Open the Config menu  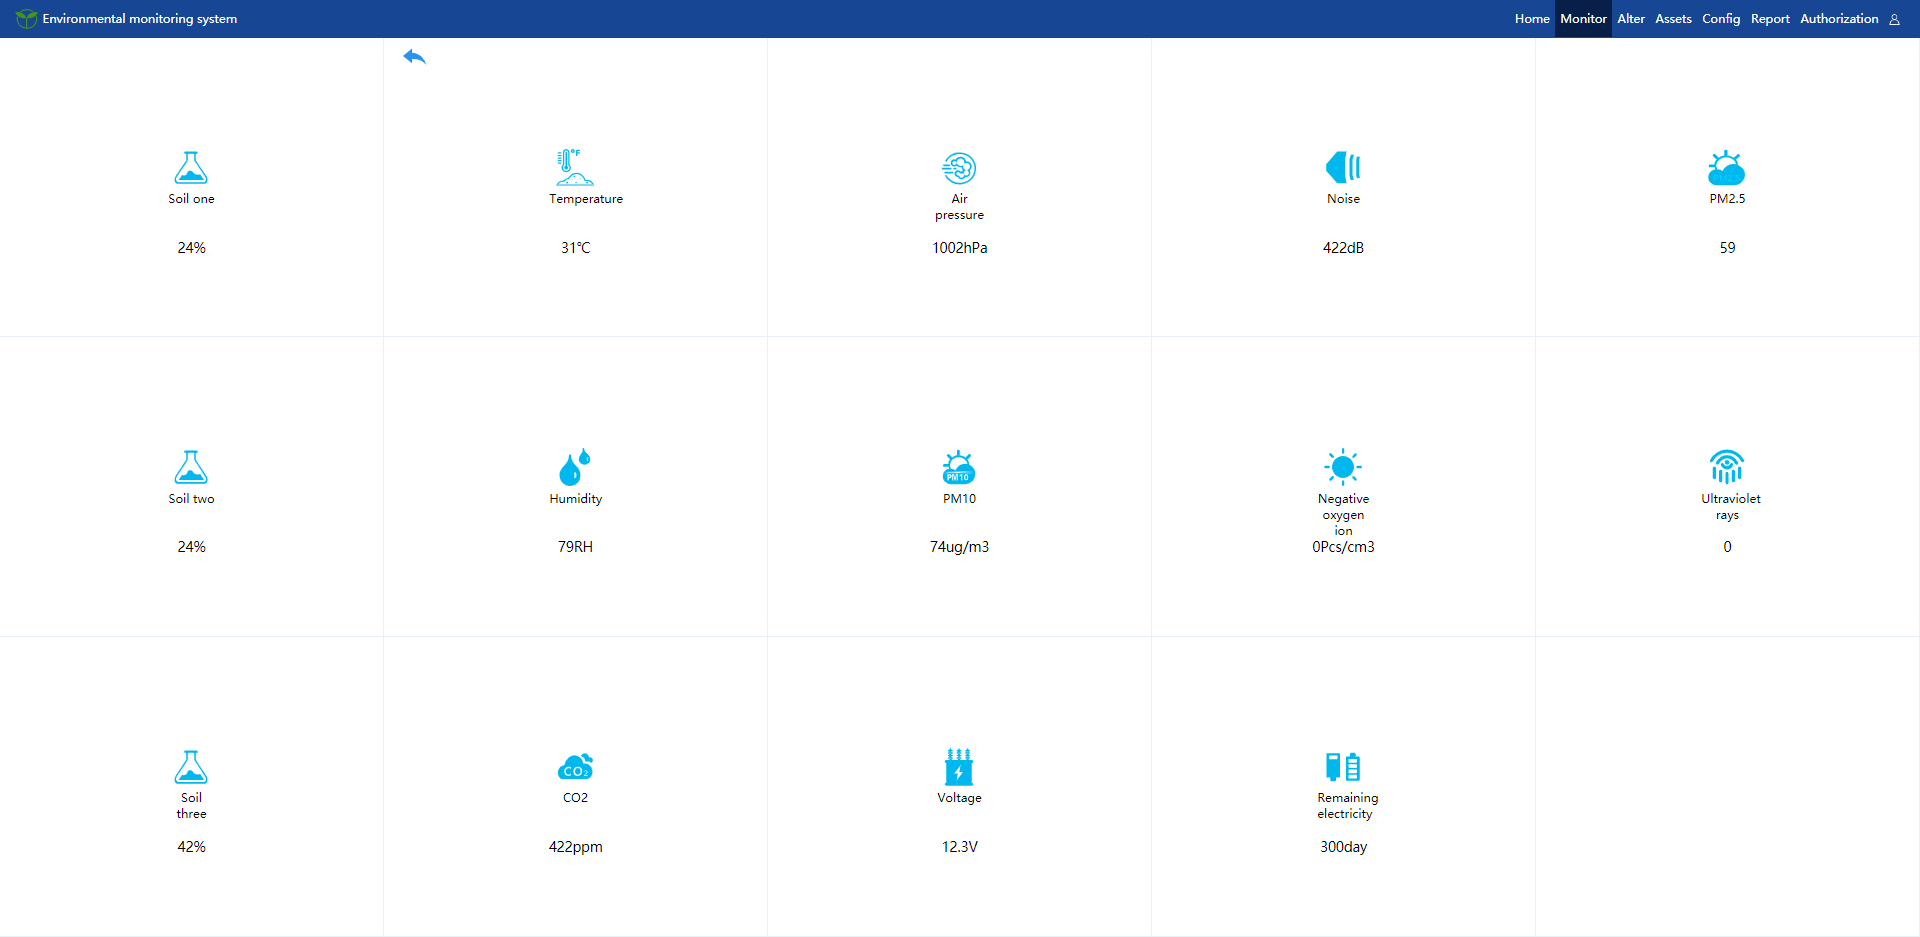[x=1721, y=19]
